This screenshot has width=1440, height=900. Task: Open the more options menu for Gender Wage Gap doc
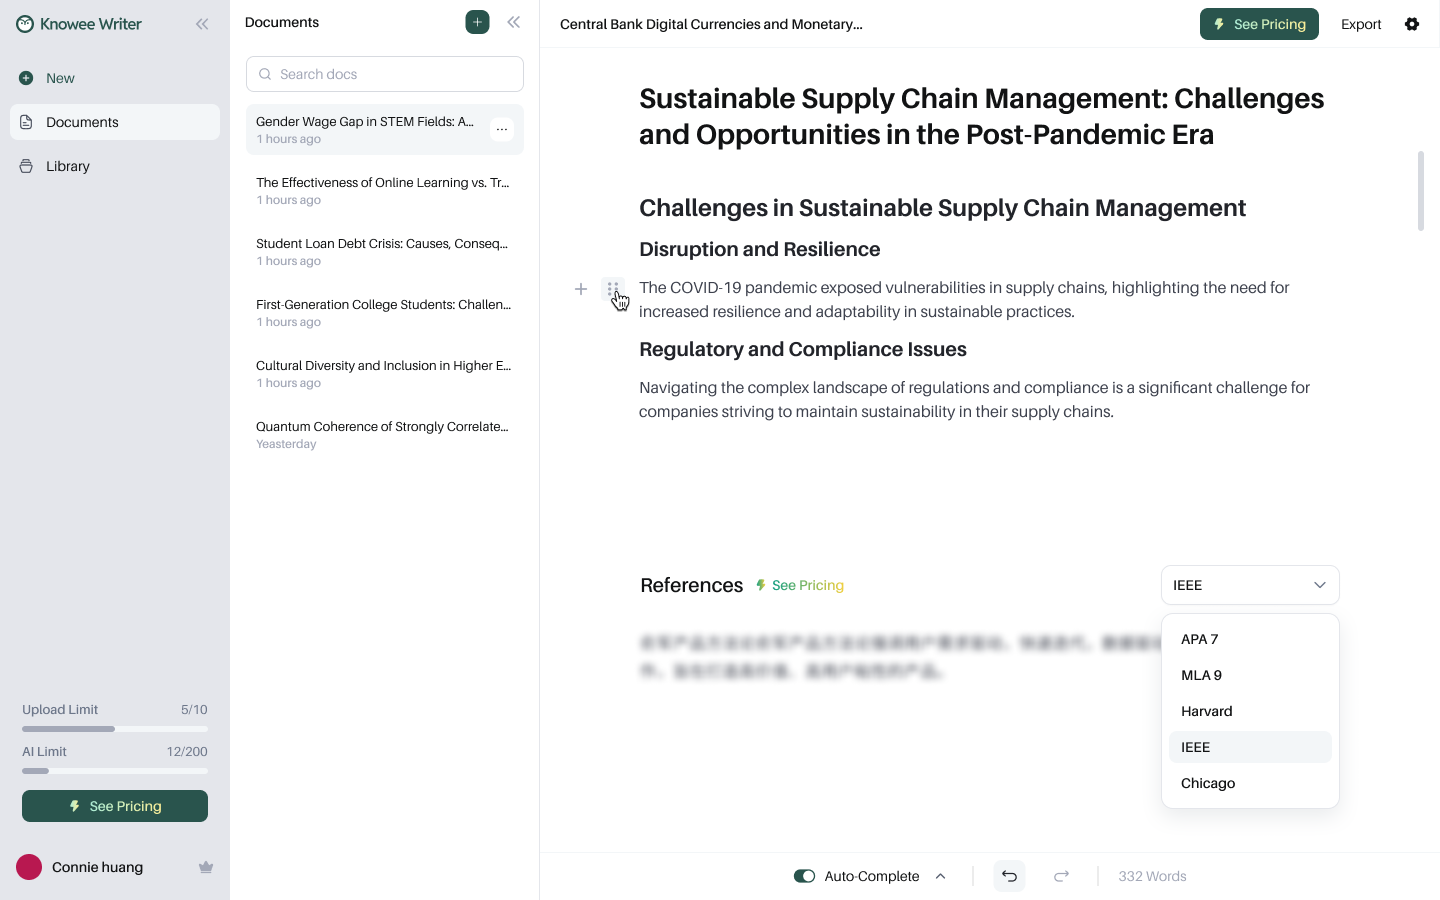pos(502,129)
